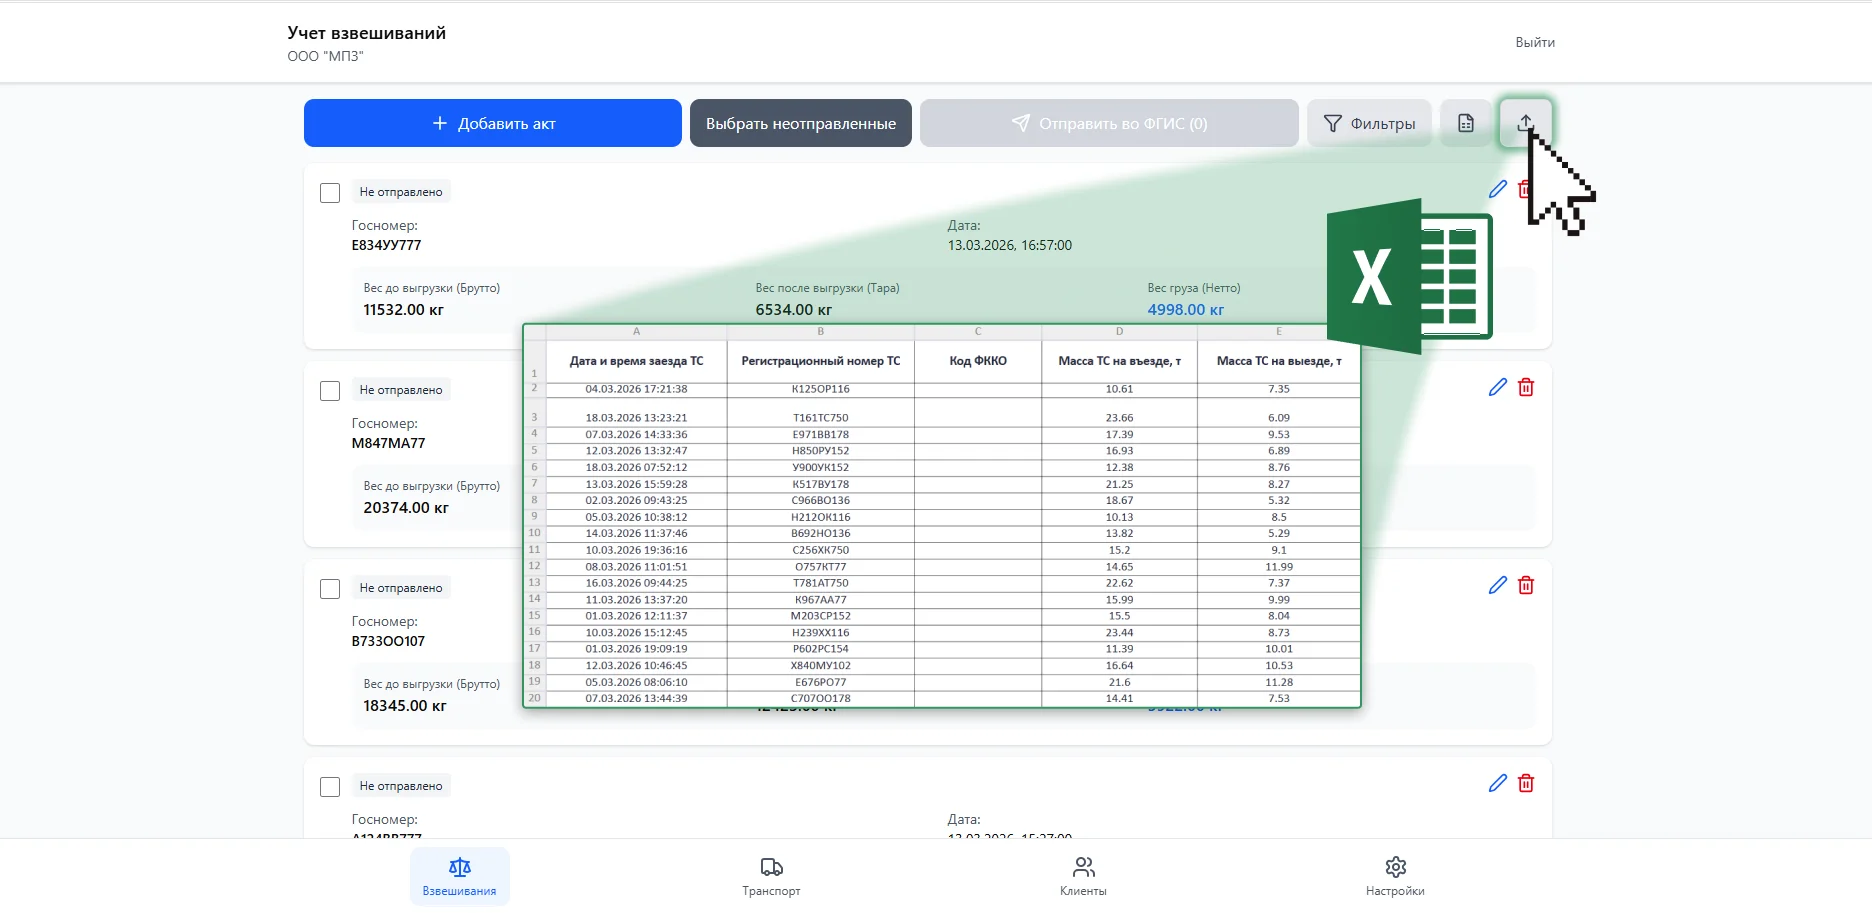
Task: Click gross weight 11532.00 кг
Action: 403,310
